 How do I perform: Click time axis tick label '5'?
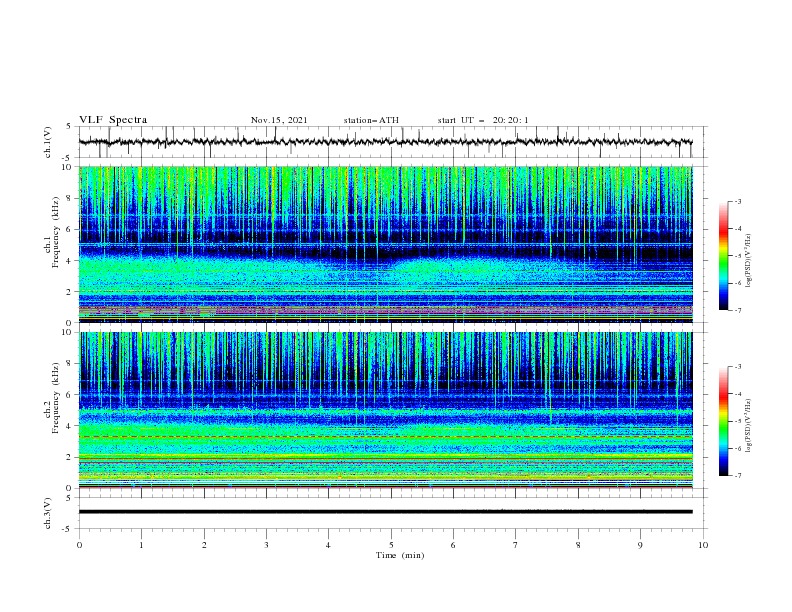coord(391,545)
